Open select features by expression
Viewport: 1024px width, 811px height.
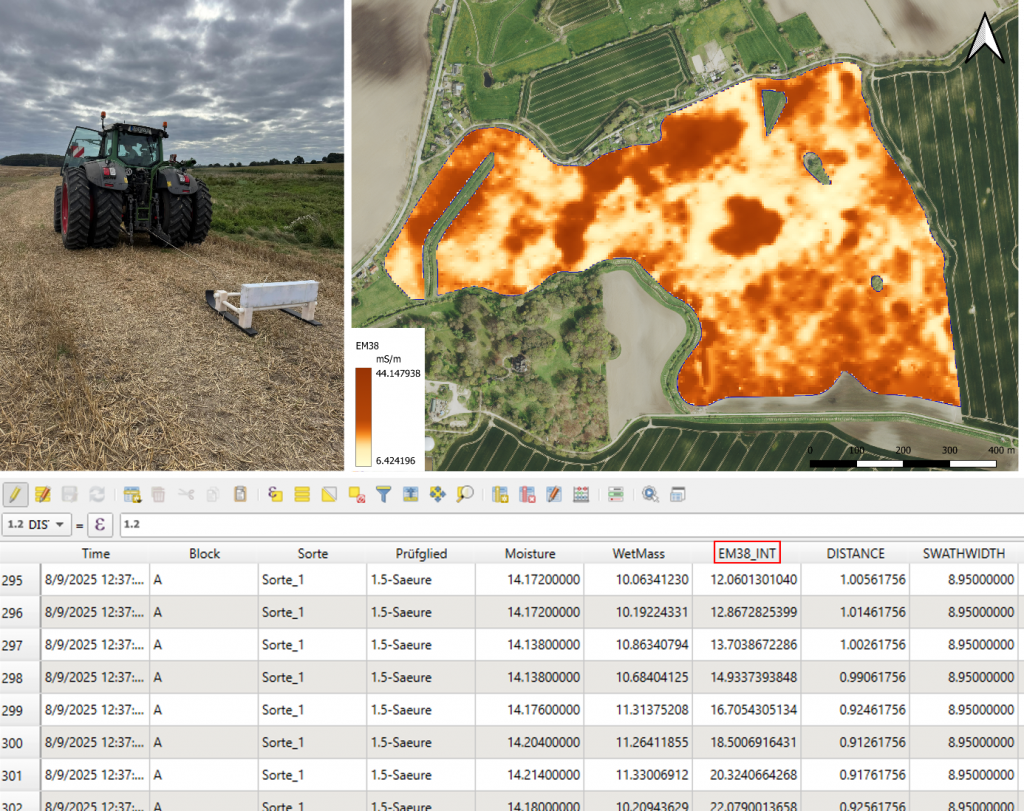click(277, 494)
